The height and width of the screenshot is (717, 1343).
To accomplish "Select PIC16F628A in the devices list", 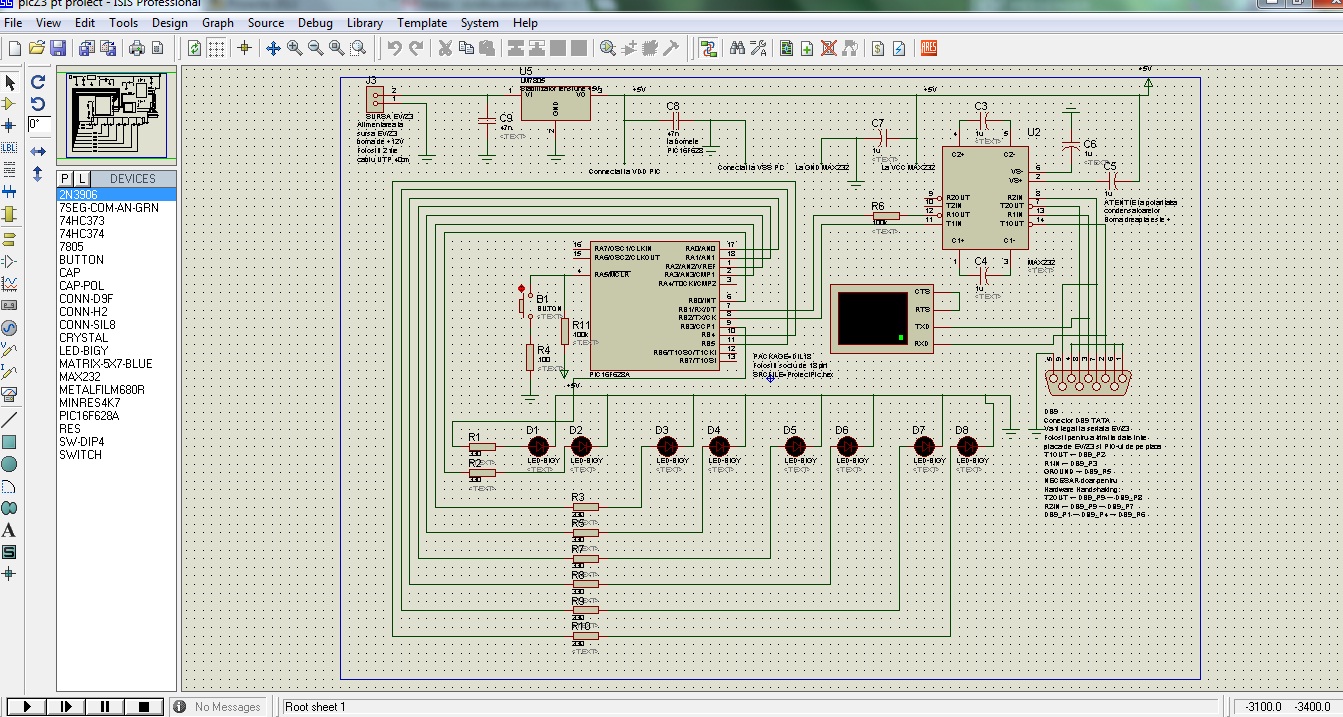I will click(x=116, y=416).
